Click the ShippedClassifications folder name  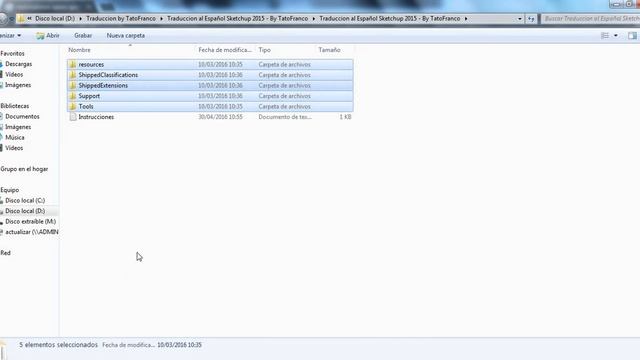click(x=108, y=75)
